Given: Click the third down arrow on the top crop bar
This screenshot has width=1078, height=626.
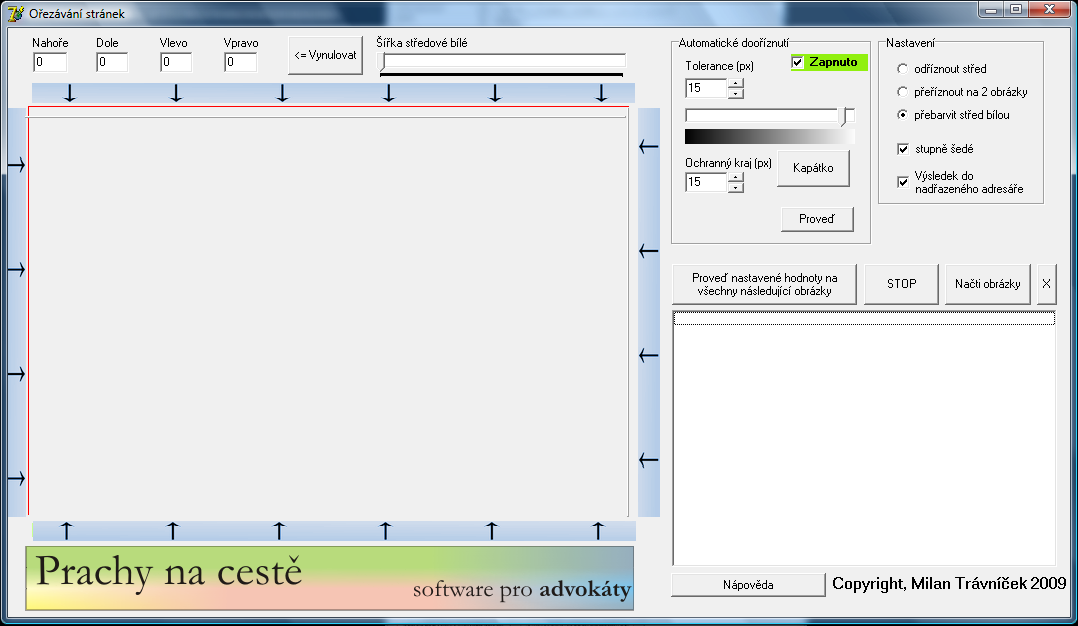Looking at the screenshot, I should click(x=282, y=93).
